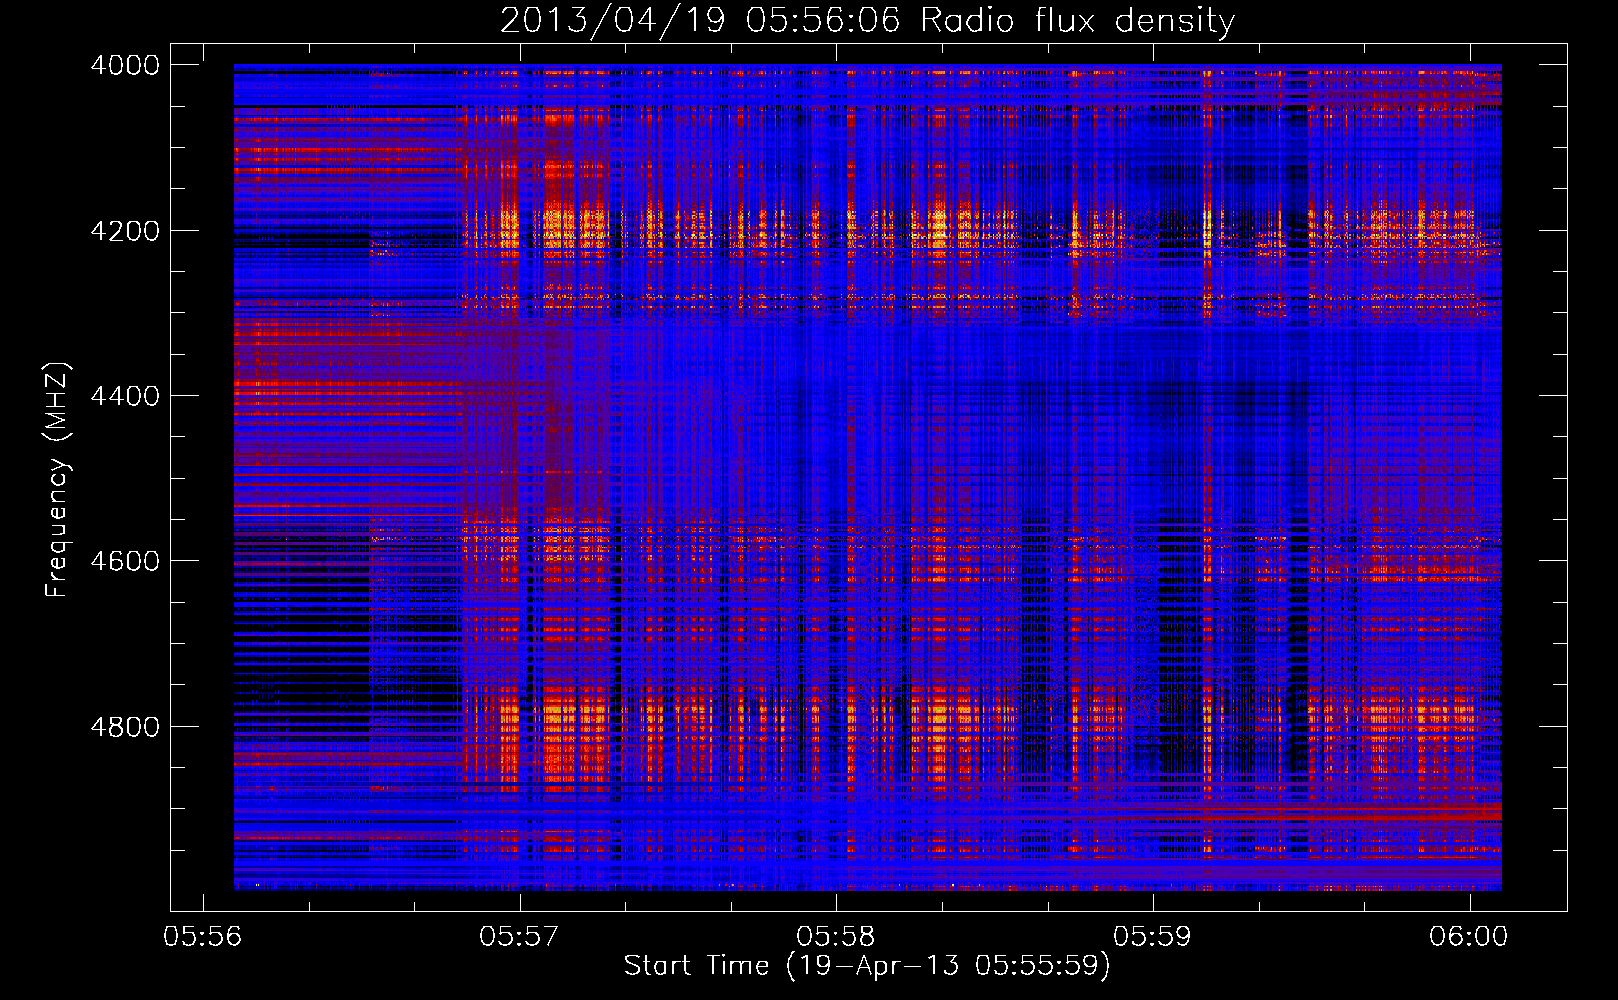Screen dimensions: 1618x1000
Task: Click the 05:59 time axis label
Action: point(1153,936)
